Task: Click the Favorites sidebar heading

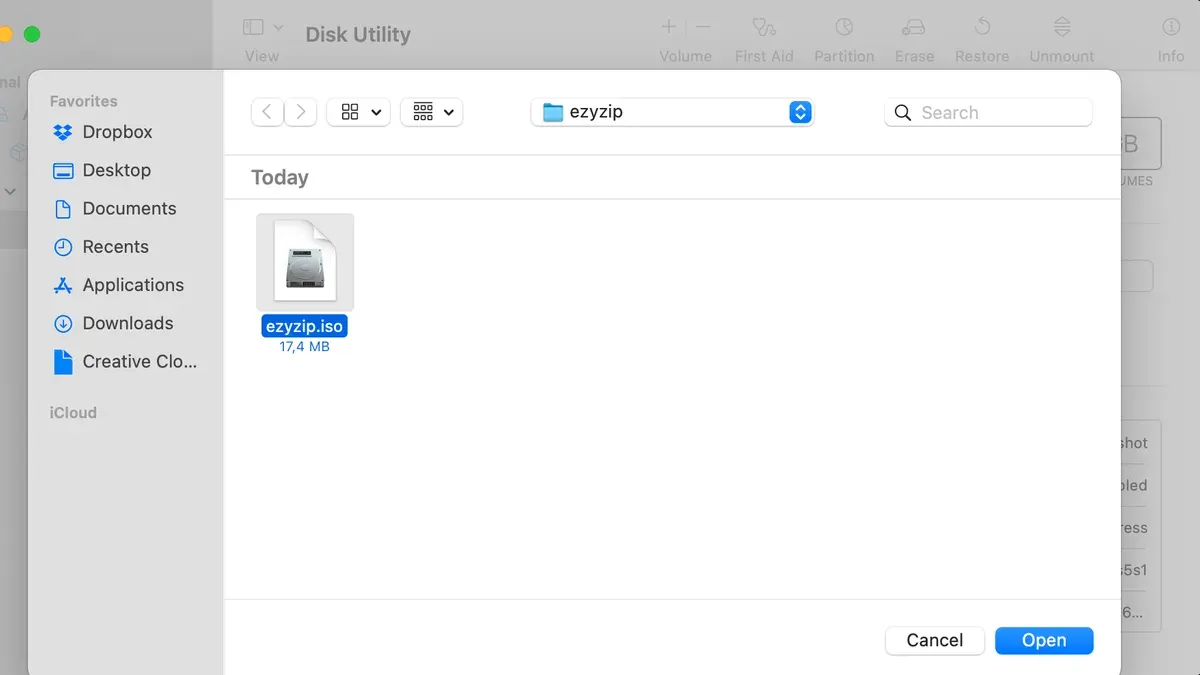Action: (x=83, y=101)
